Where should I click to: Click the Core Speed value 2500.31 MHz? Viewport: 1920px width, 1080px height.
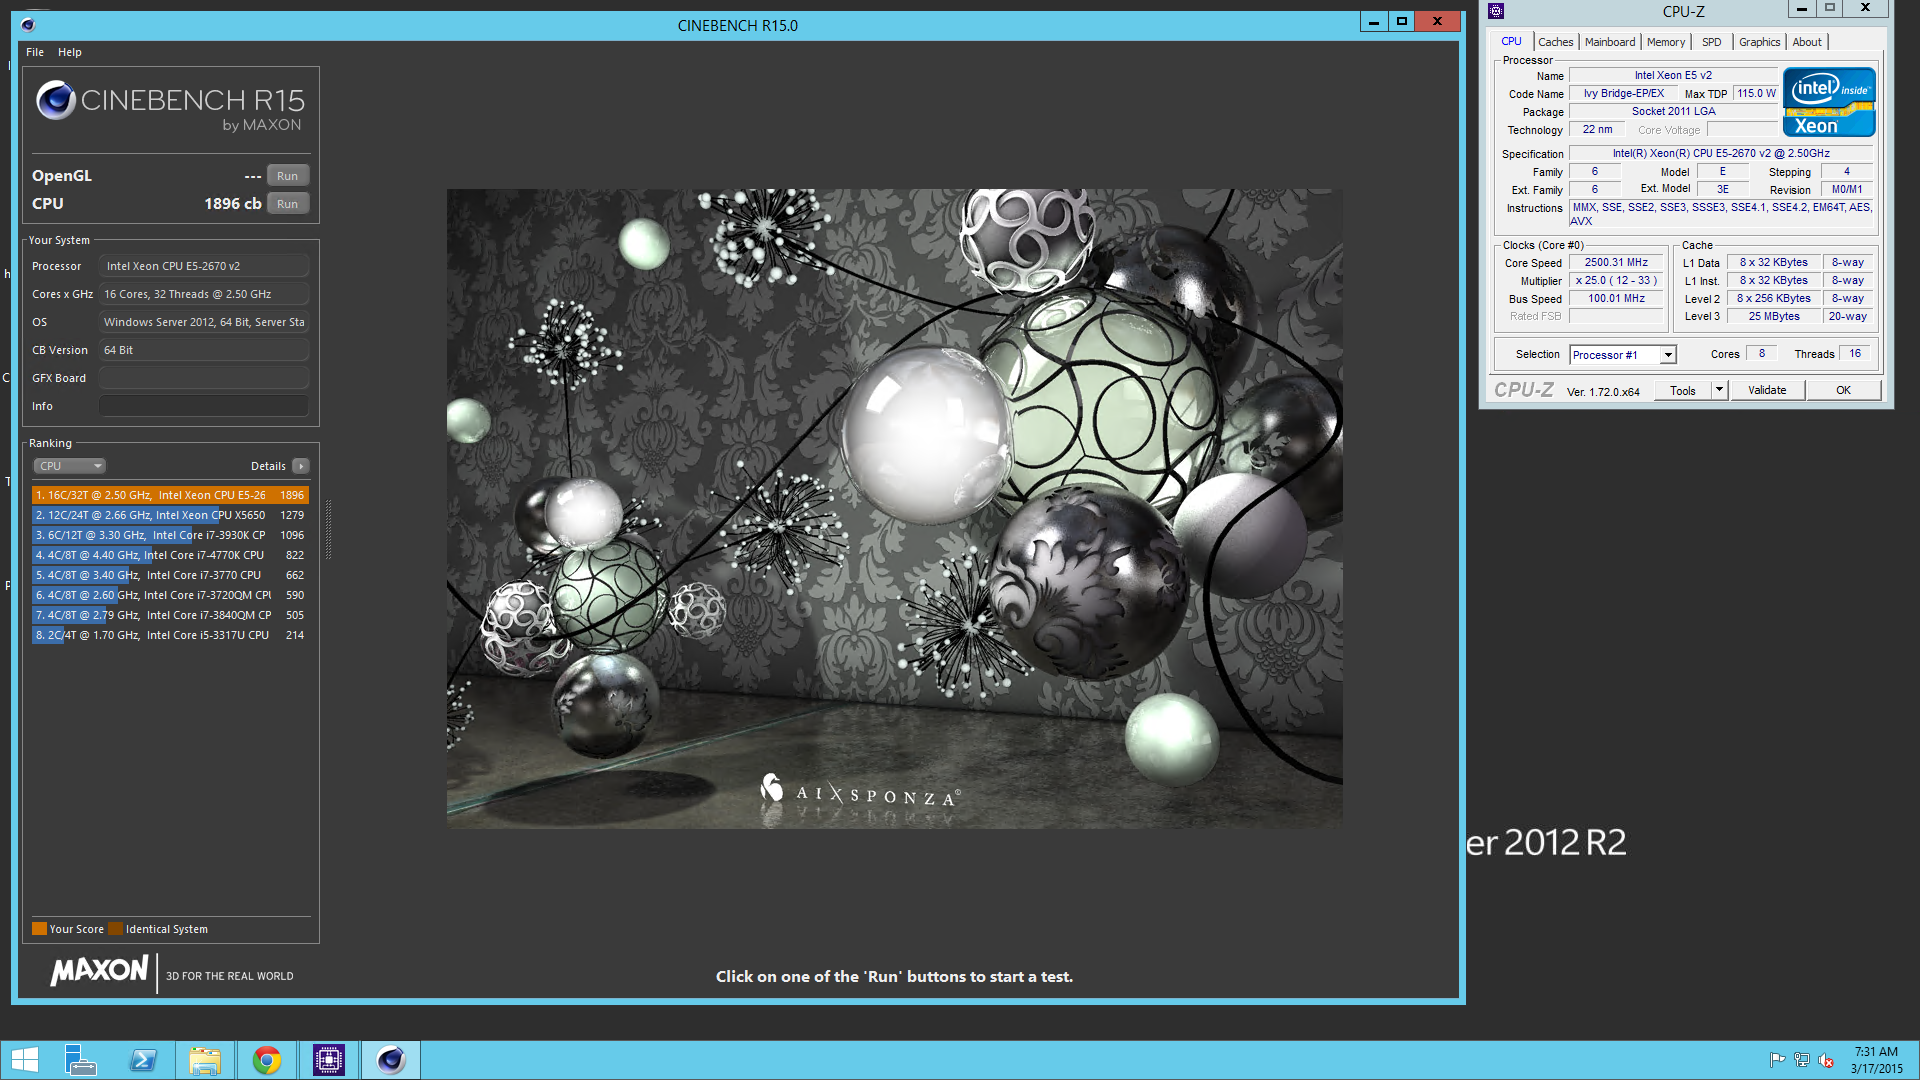[x=1616, y=263]
